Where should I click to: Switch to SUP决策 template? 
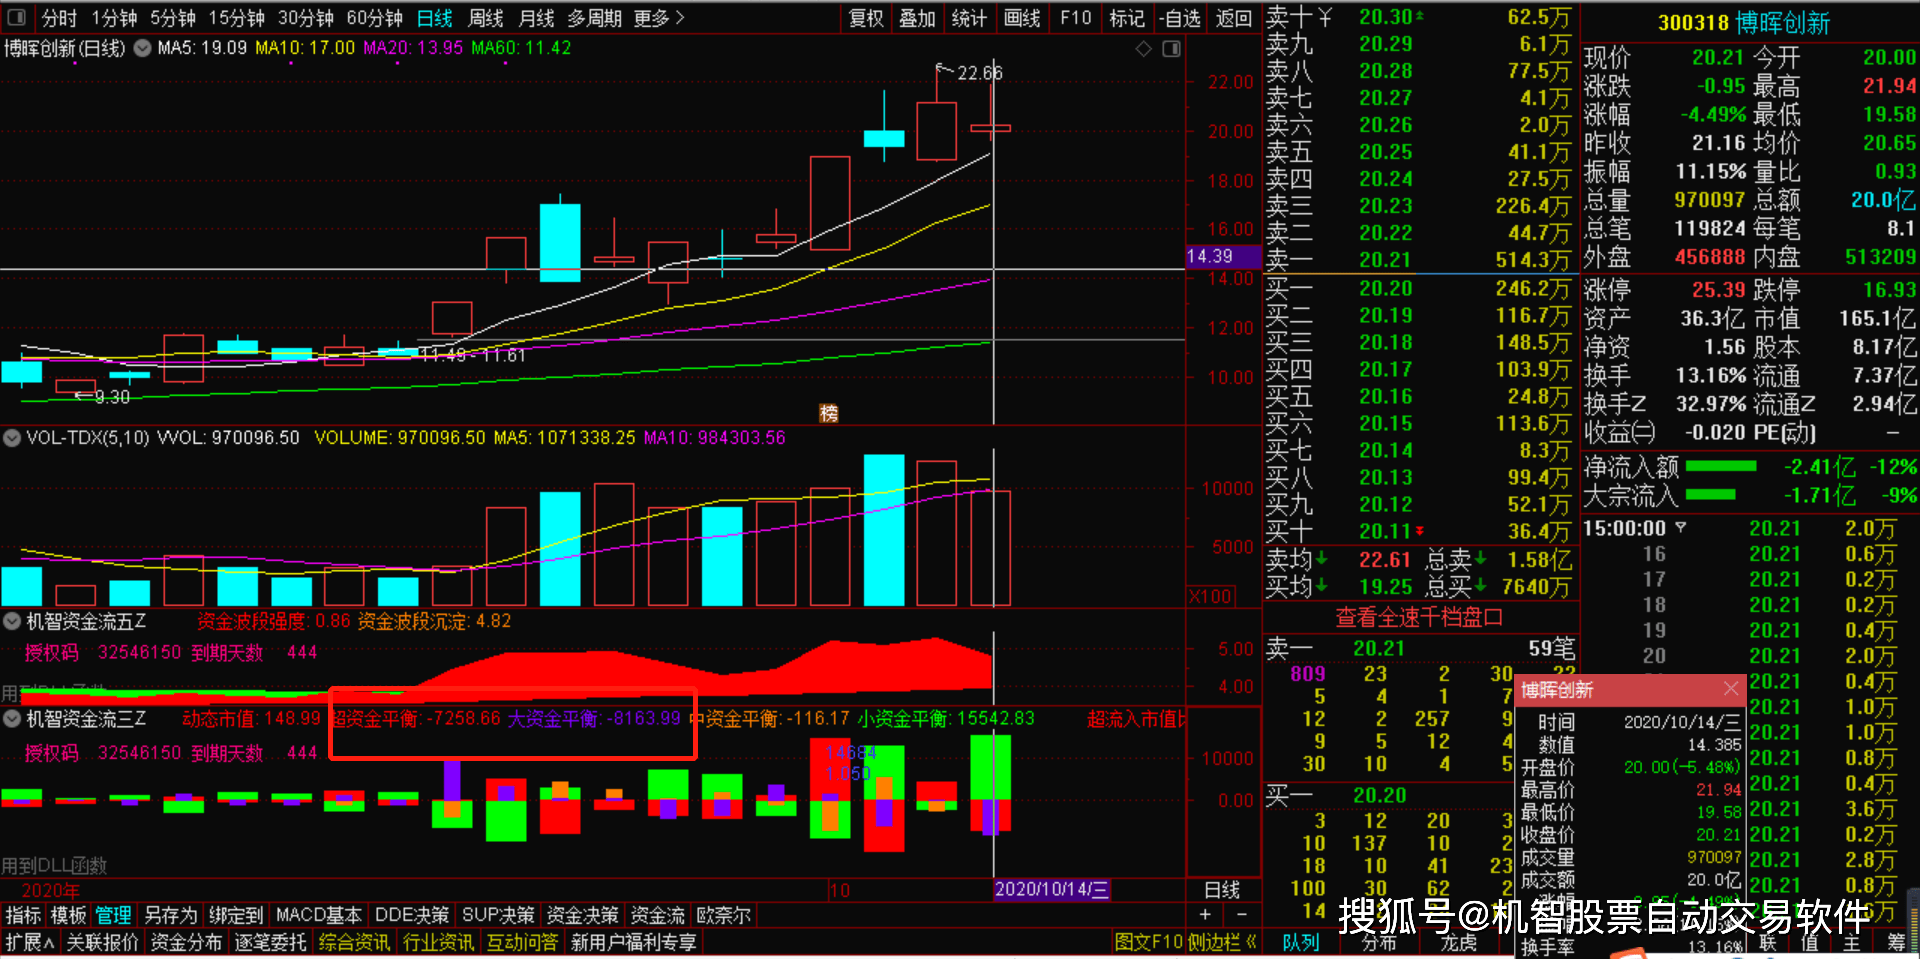(x=498, y=915)
